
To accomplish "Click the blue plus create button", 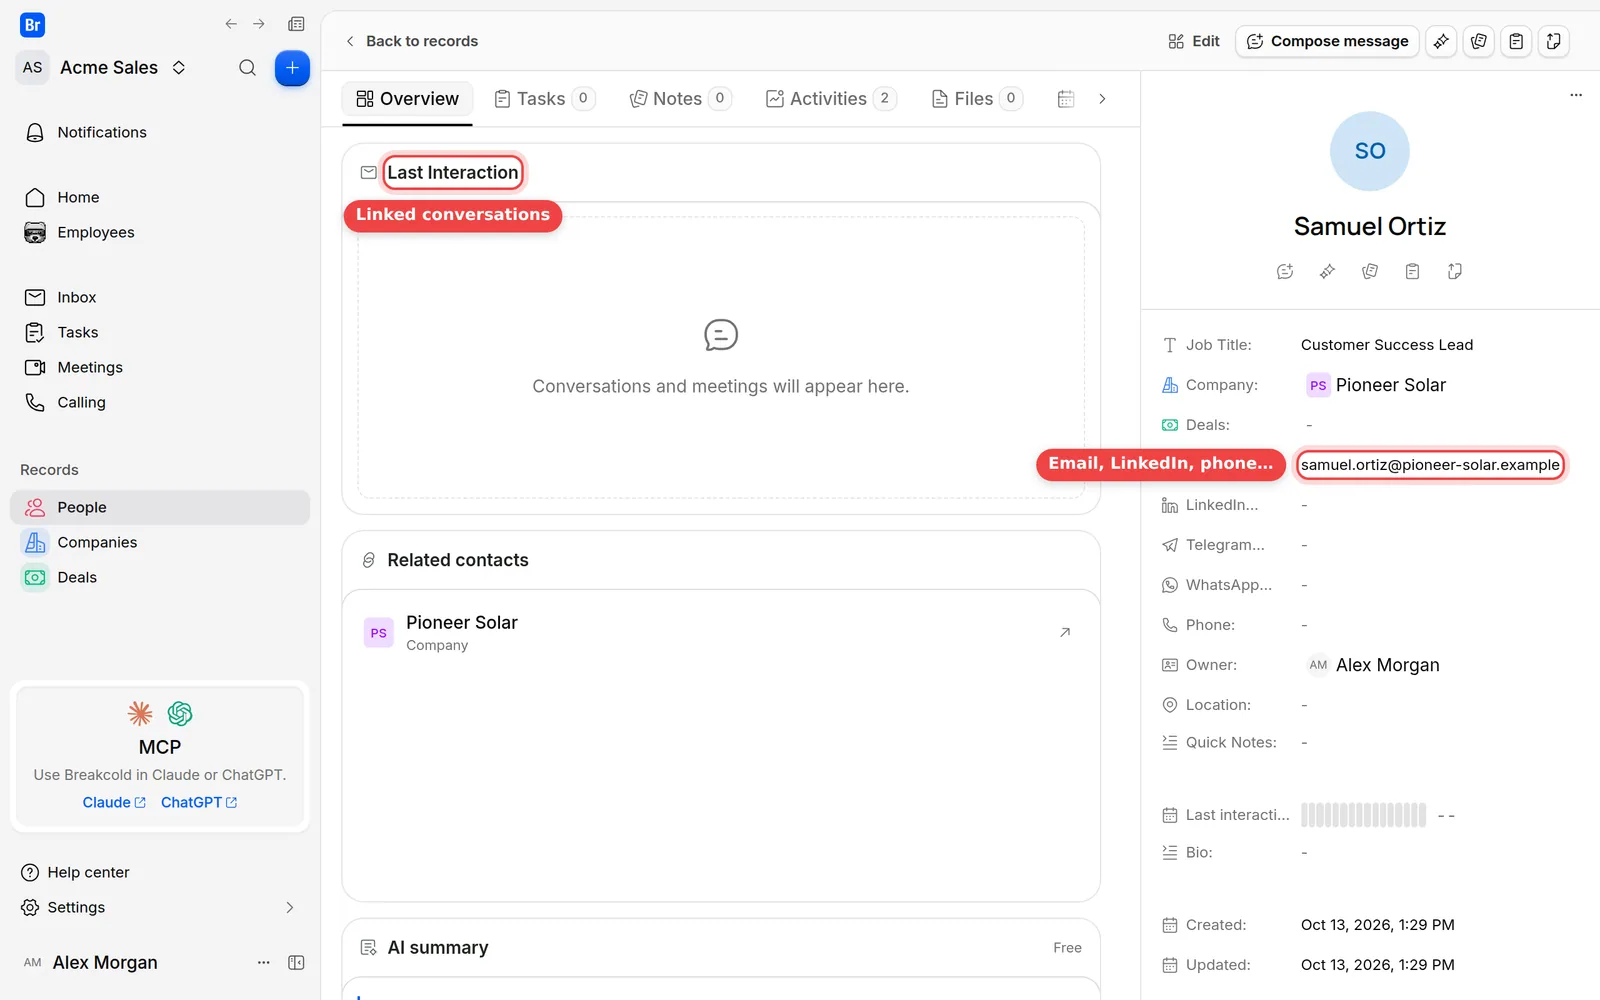I will coord(292,68).
